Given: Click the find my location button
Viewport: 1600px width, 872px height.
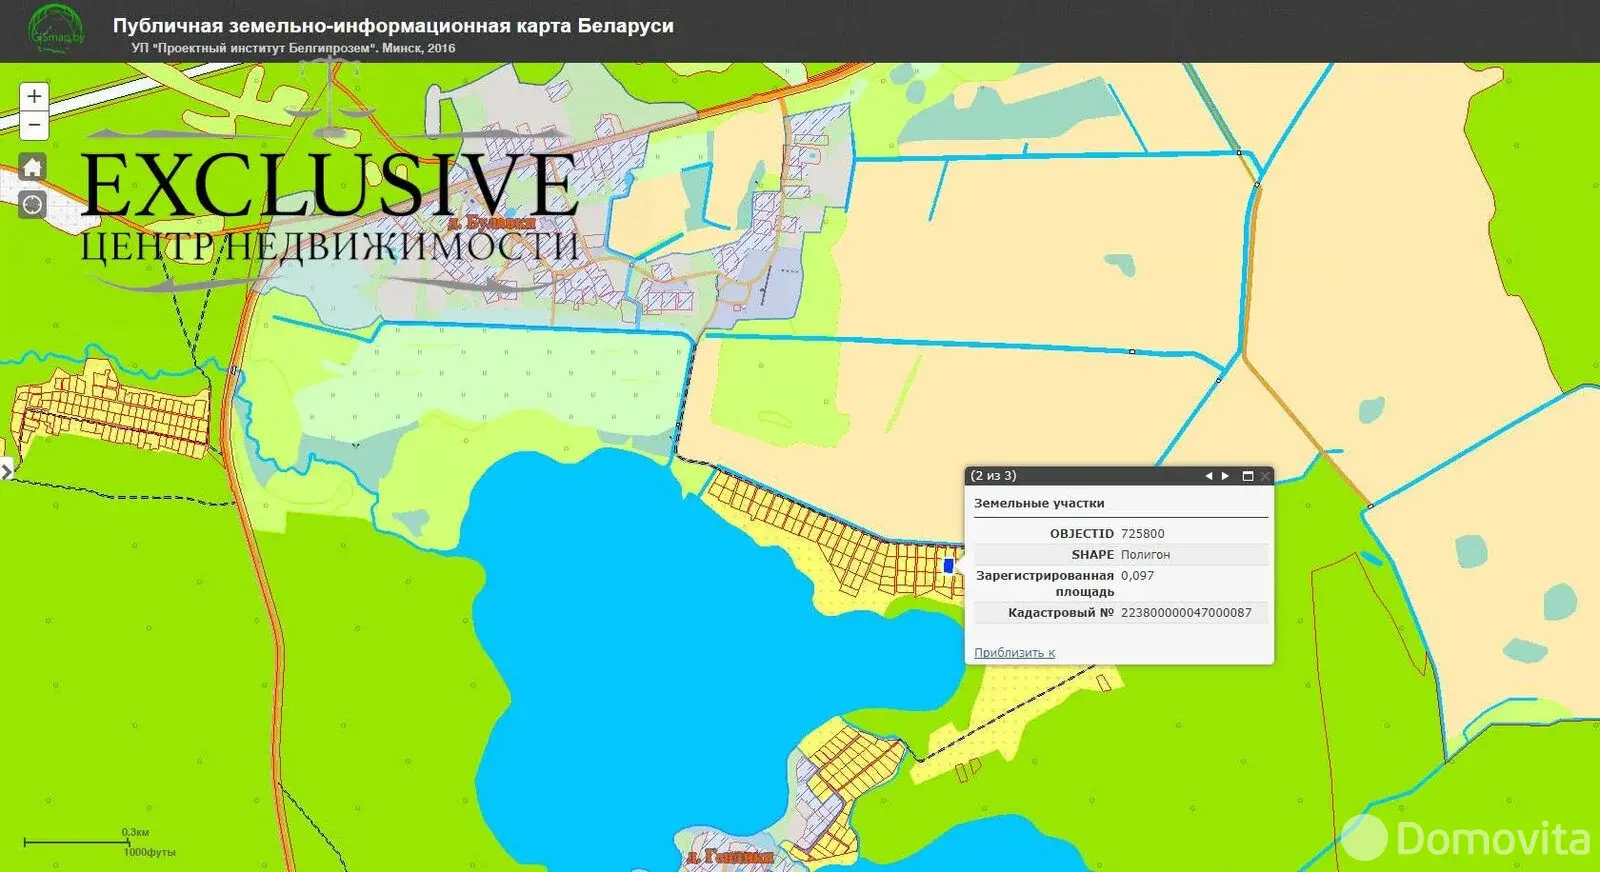Looking at the screenshot, I should [33, 204].
